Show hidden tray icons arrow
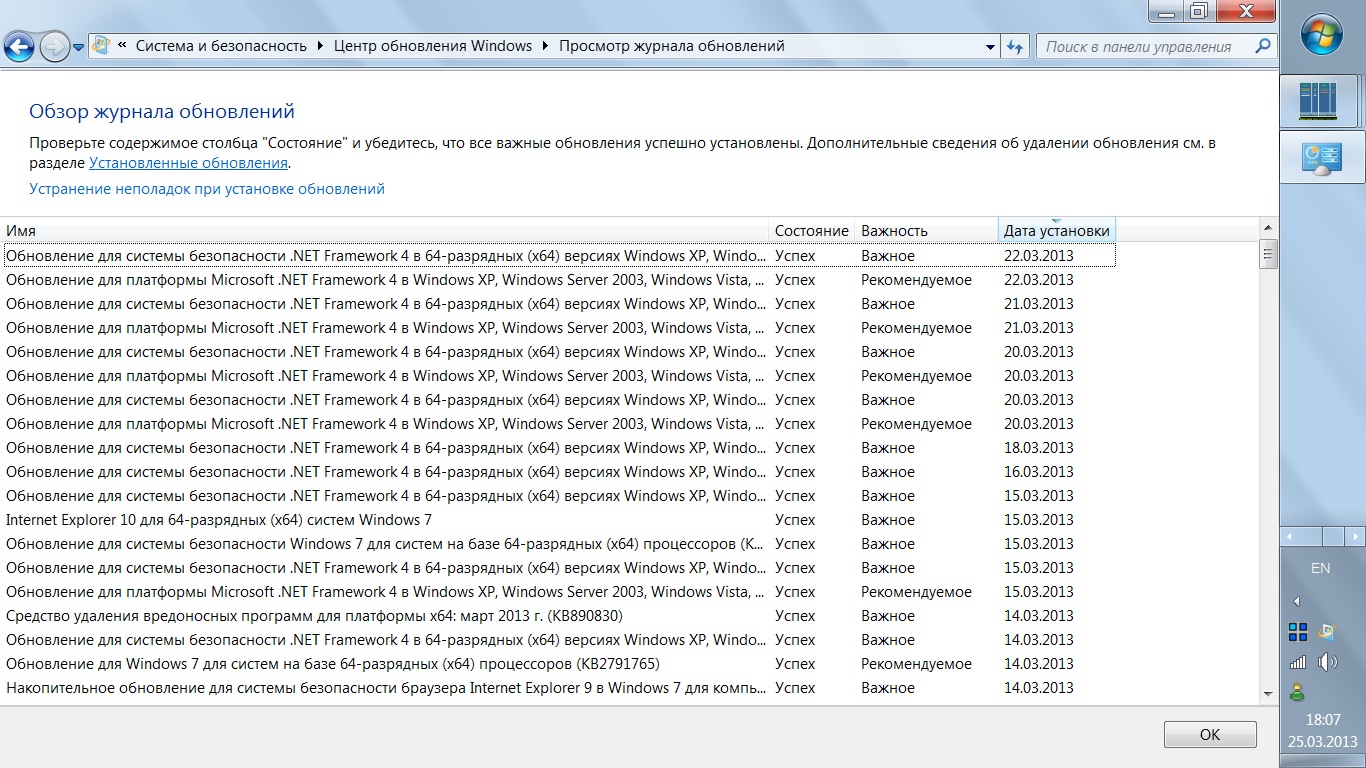The image size is (1366, 768). point(1297,601)
